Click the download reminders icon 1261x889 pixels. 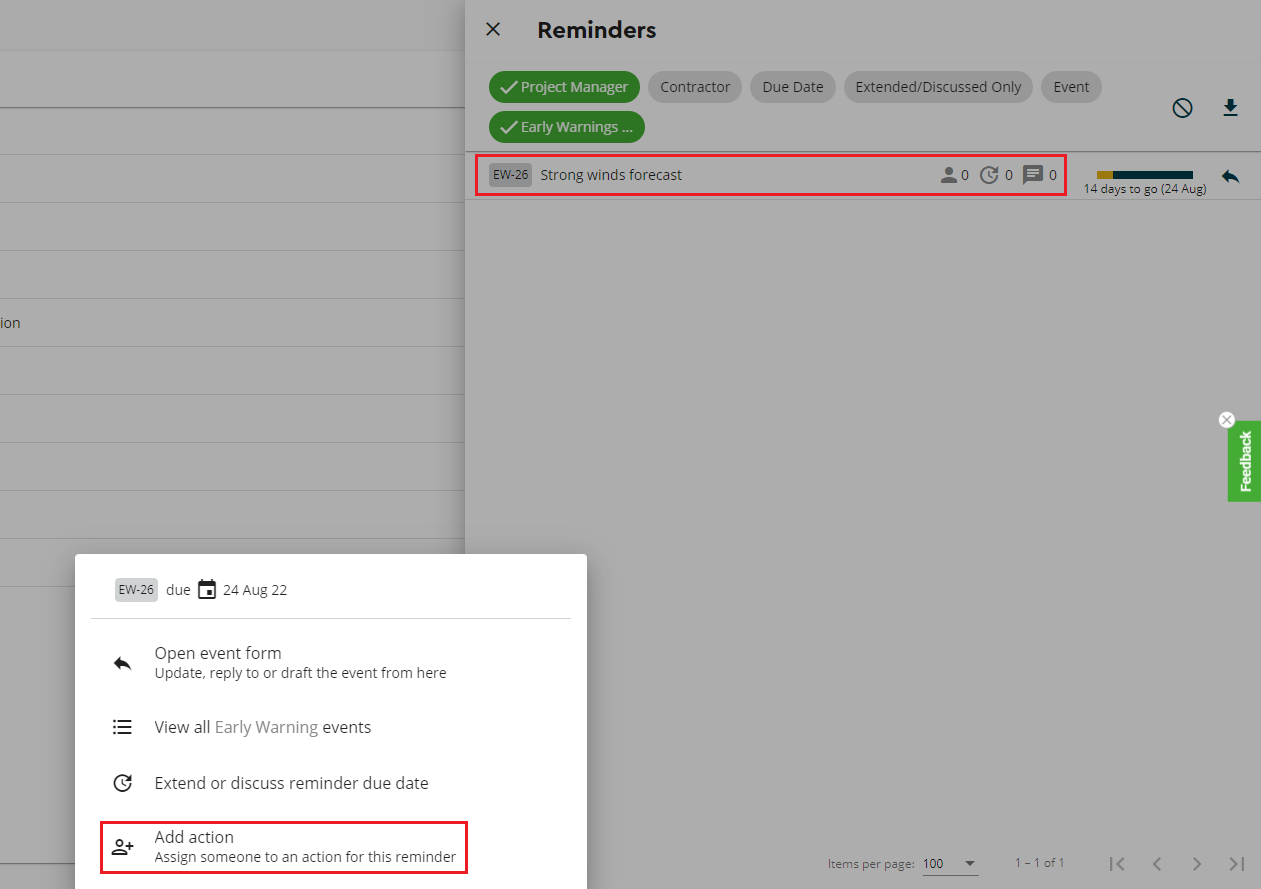[1231, 108]
